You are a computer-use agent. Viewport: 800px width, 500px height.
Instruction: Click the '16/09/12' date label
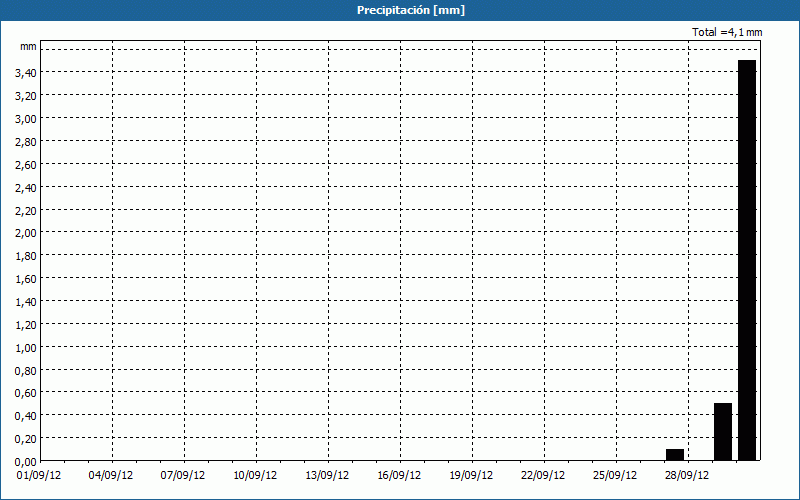pos(399,475)
